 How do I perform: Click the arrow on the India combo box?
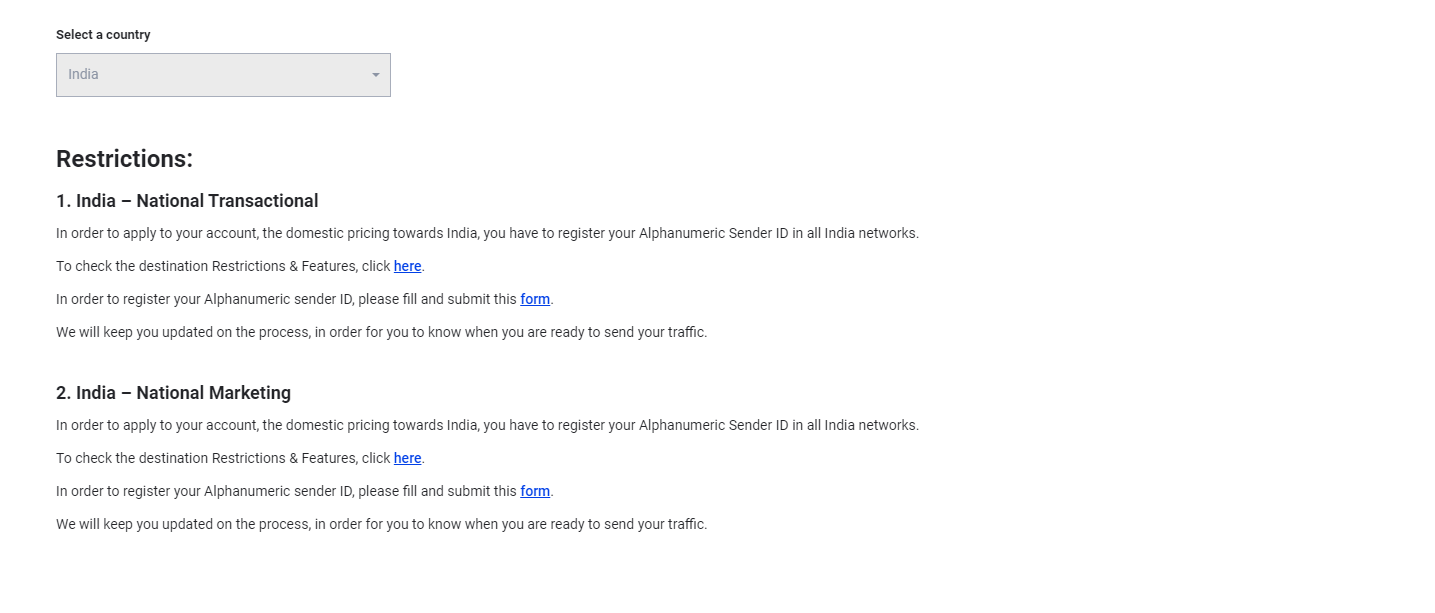pos(376,75)
